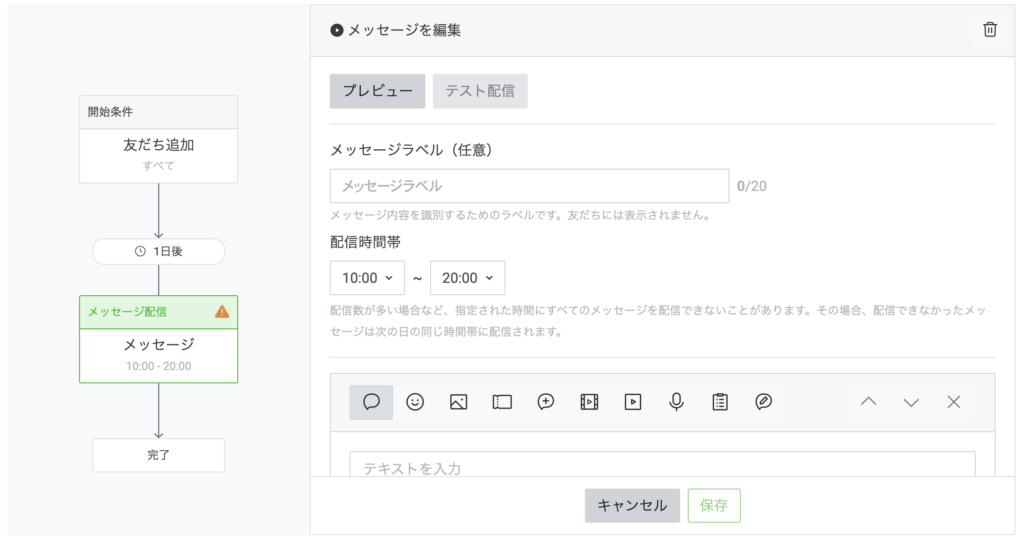
Task: Pick the coupon ticket icon
Action: coord(502,402)
